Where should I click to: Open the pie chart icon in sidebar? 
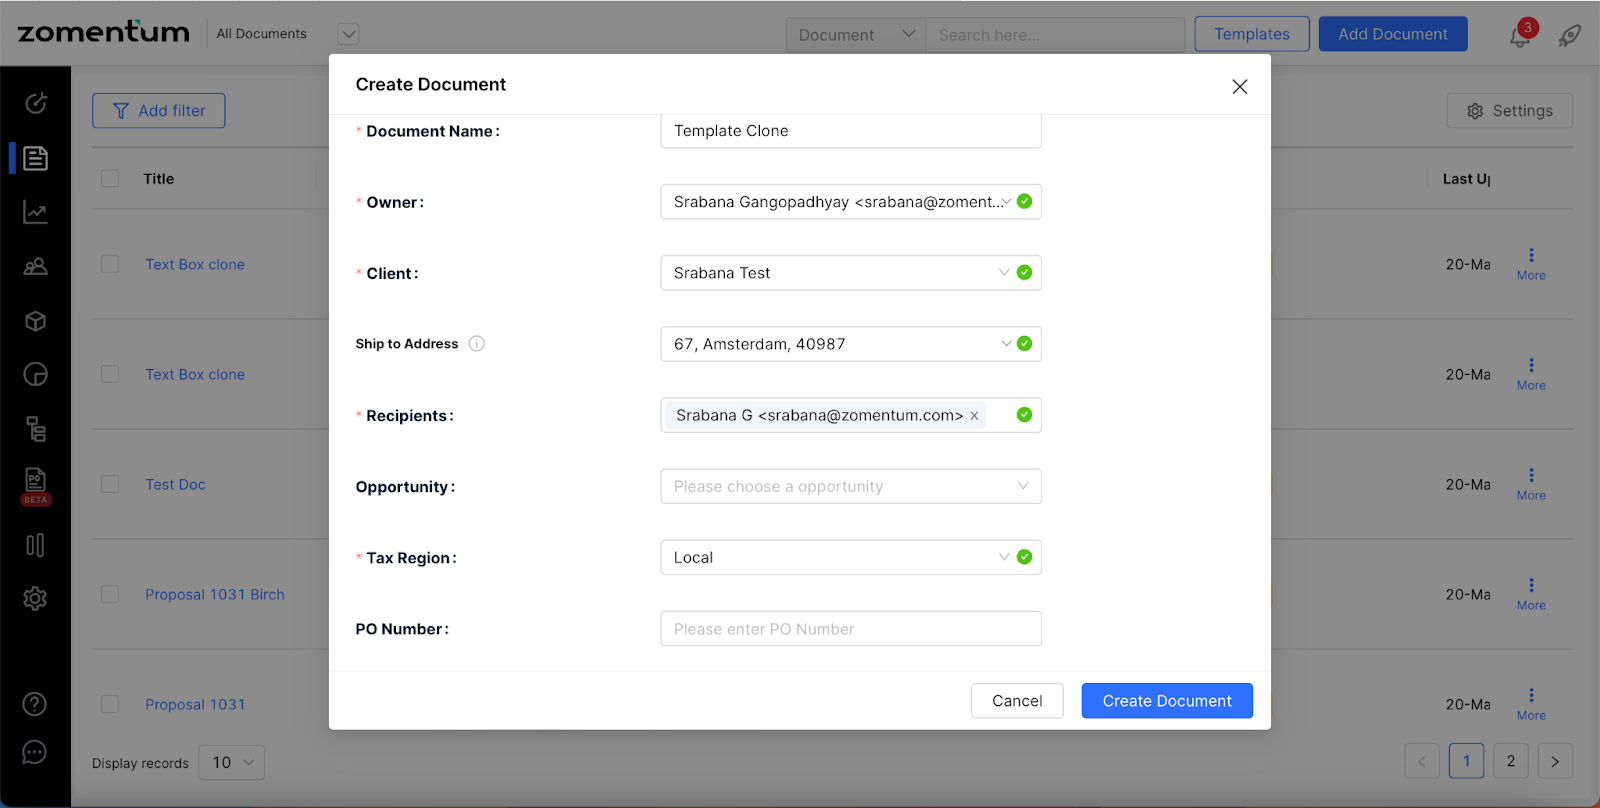click(x=36, y=374)
